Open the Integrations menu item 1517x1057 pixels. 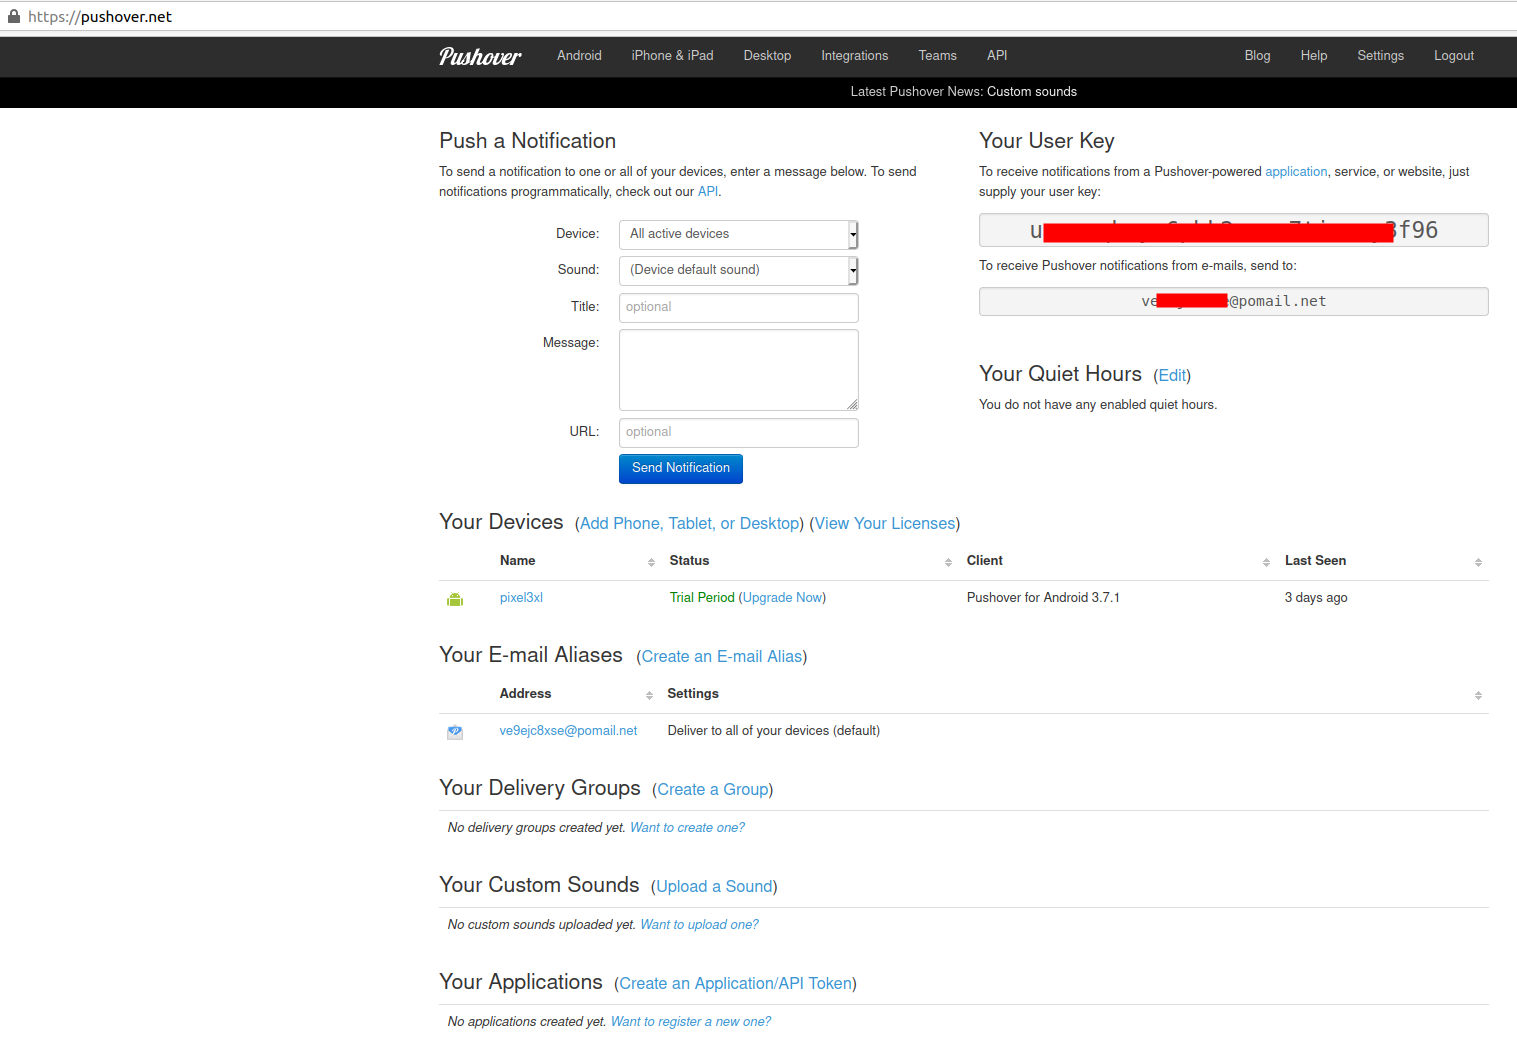(854, 56)
